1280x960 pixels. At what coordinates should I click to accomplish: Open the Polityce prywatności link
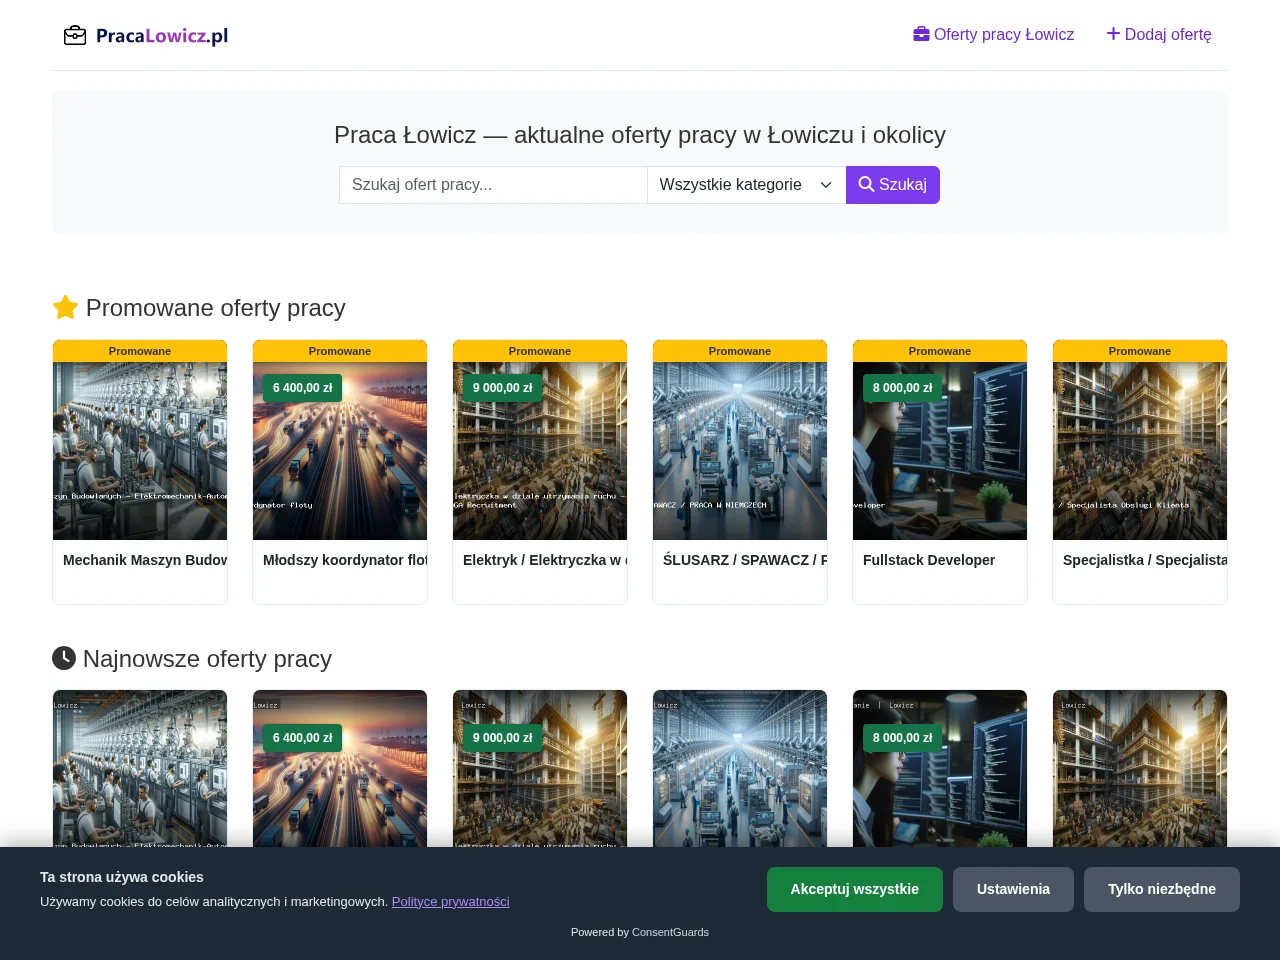click(x=451, y=902)
